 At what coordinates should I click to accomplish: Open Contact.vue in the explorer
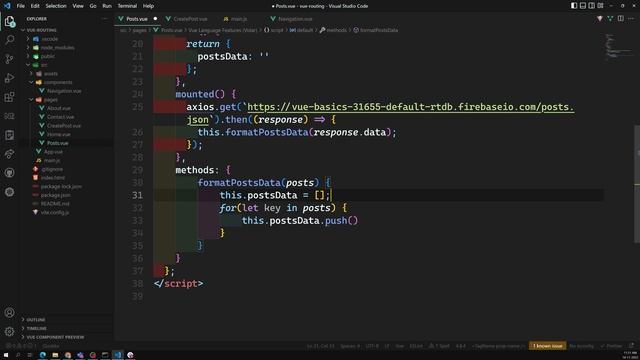[x=60, y=117]
